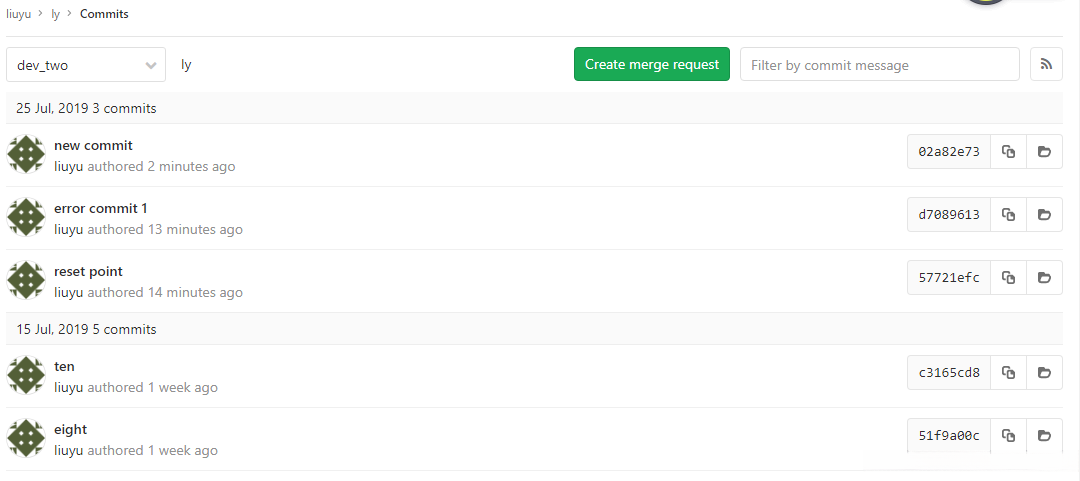
Task: Click the Create merge request button
Action: (x=652, y=64)
